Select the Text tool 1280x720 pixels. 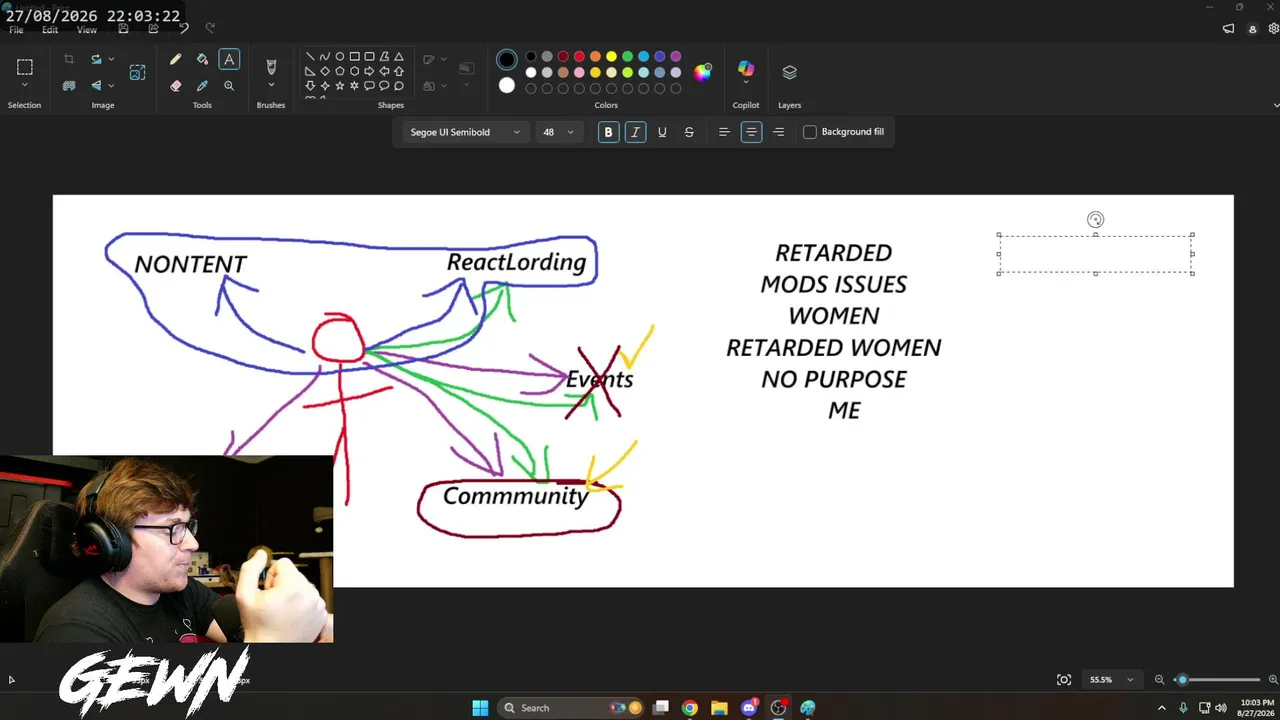(x=229, y=60)
